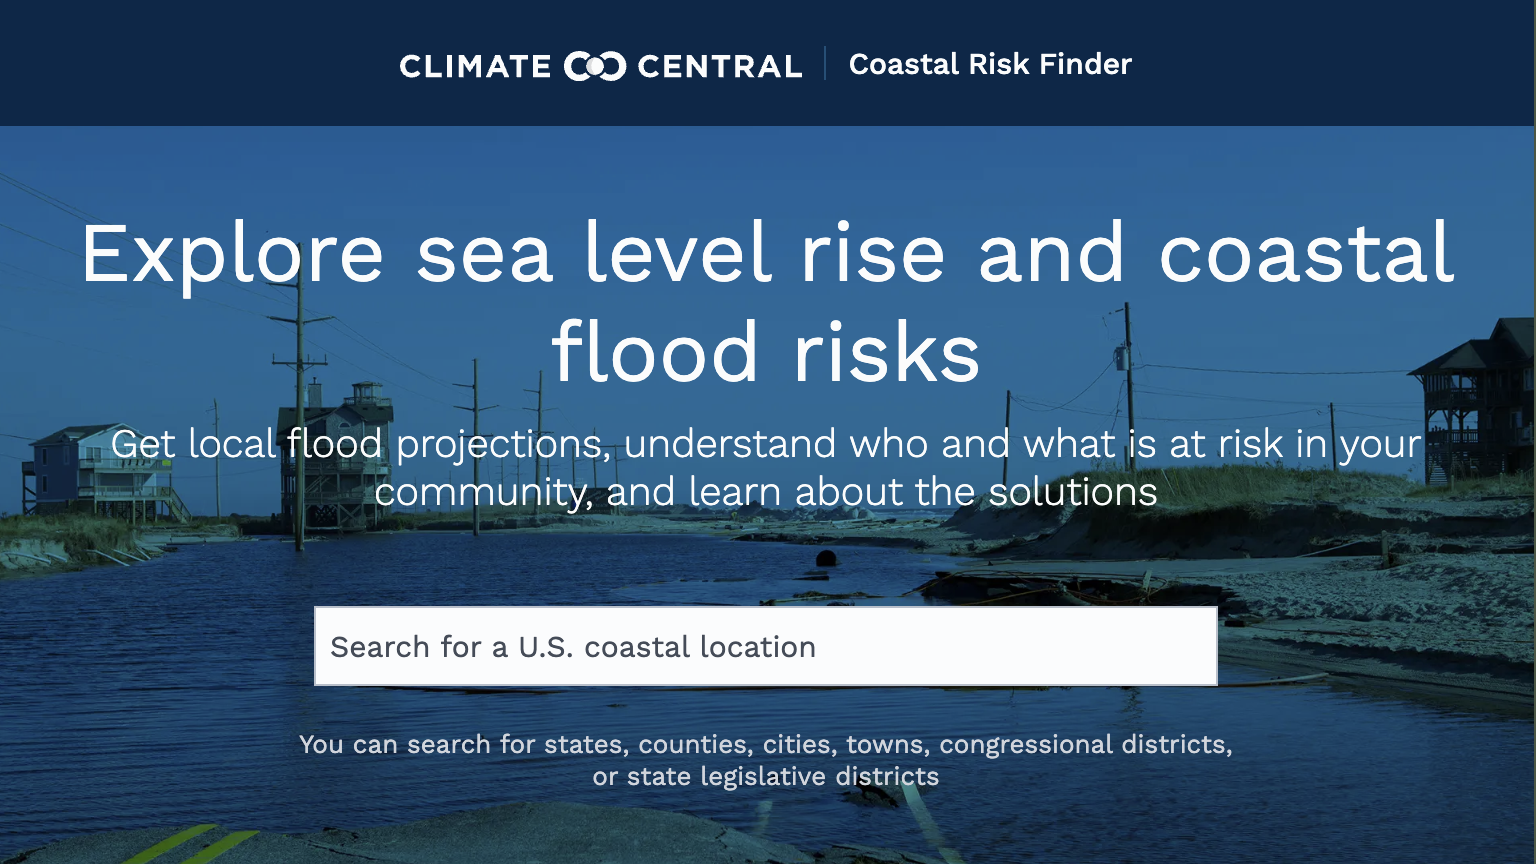
Task: Click an empty area of the navy header bar
Action: (x=200, y=62)
